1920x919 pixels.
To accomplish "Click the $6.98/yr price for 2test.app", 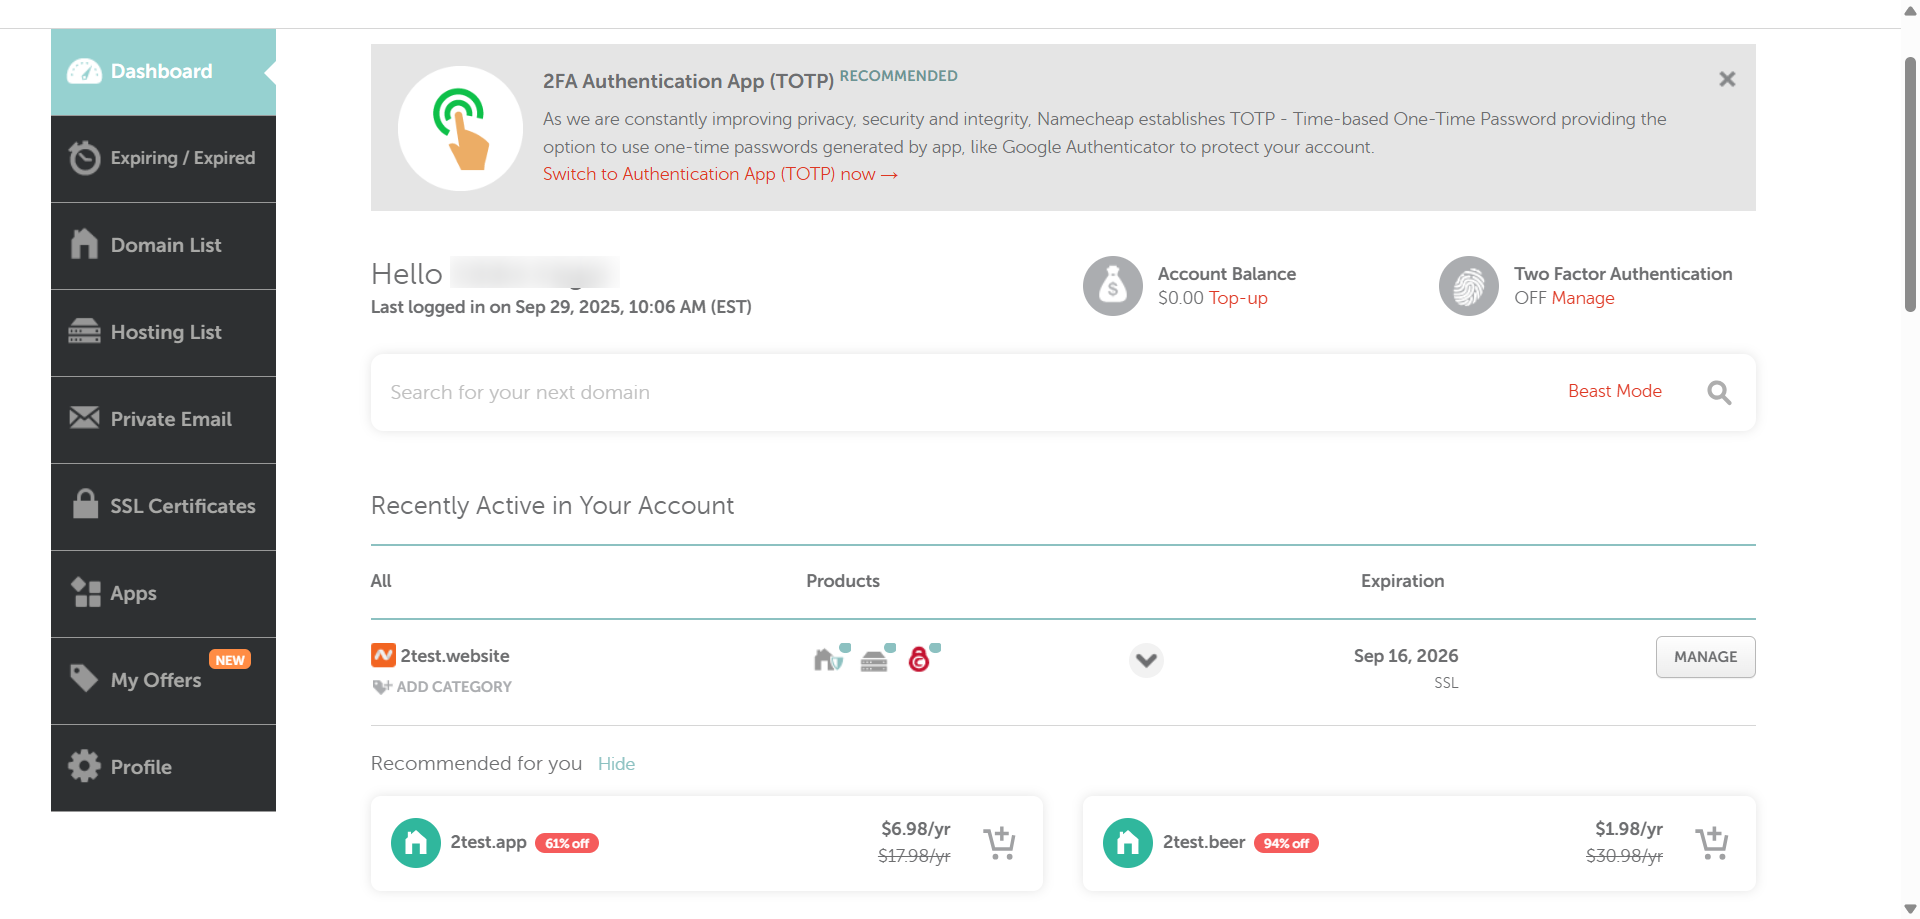I will [915, 829].
